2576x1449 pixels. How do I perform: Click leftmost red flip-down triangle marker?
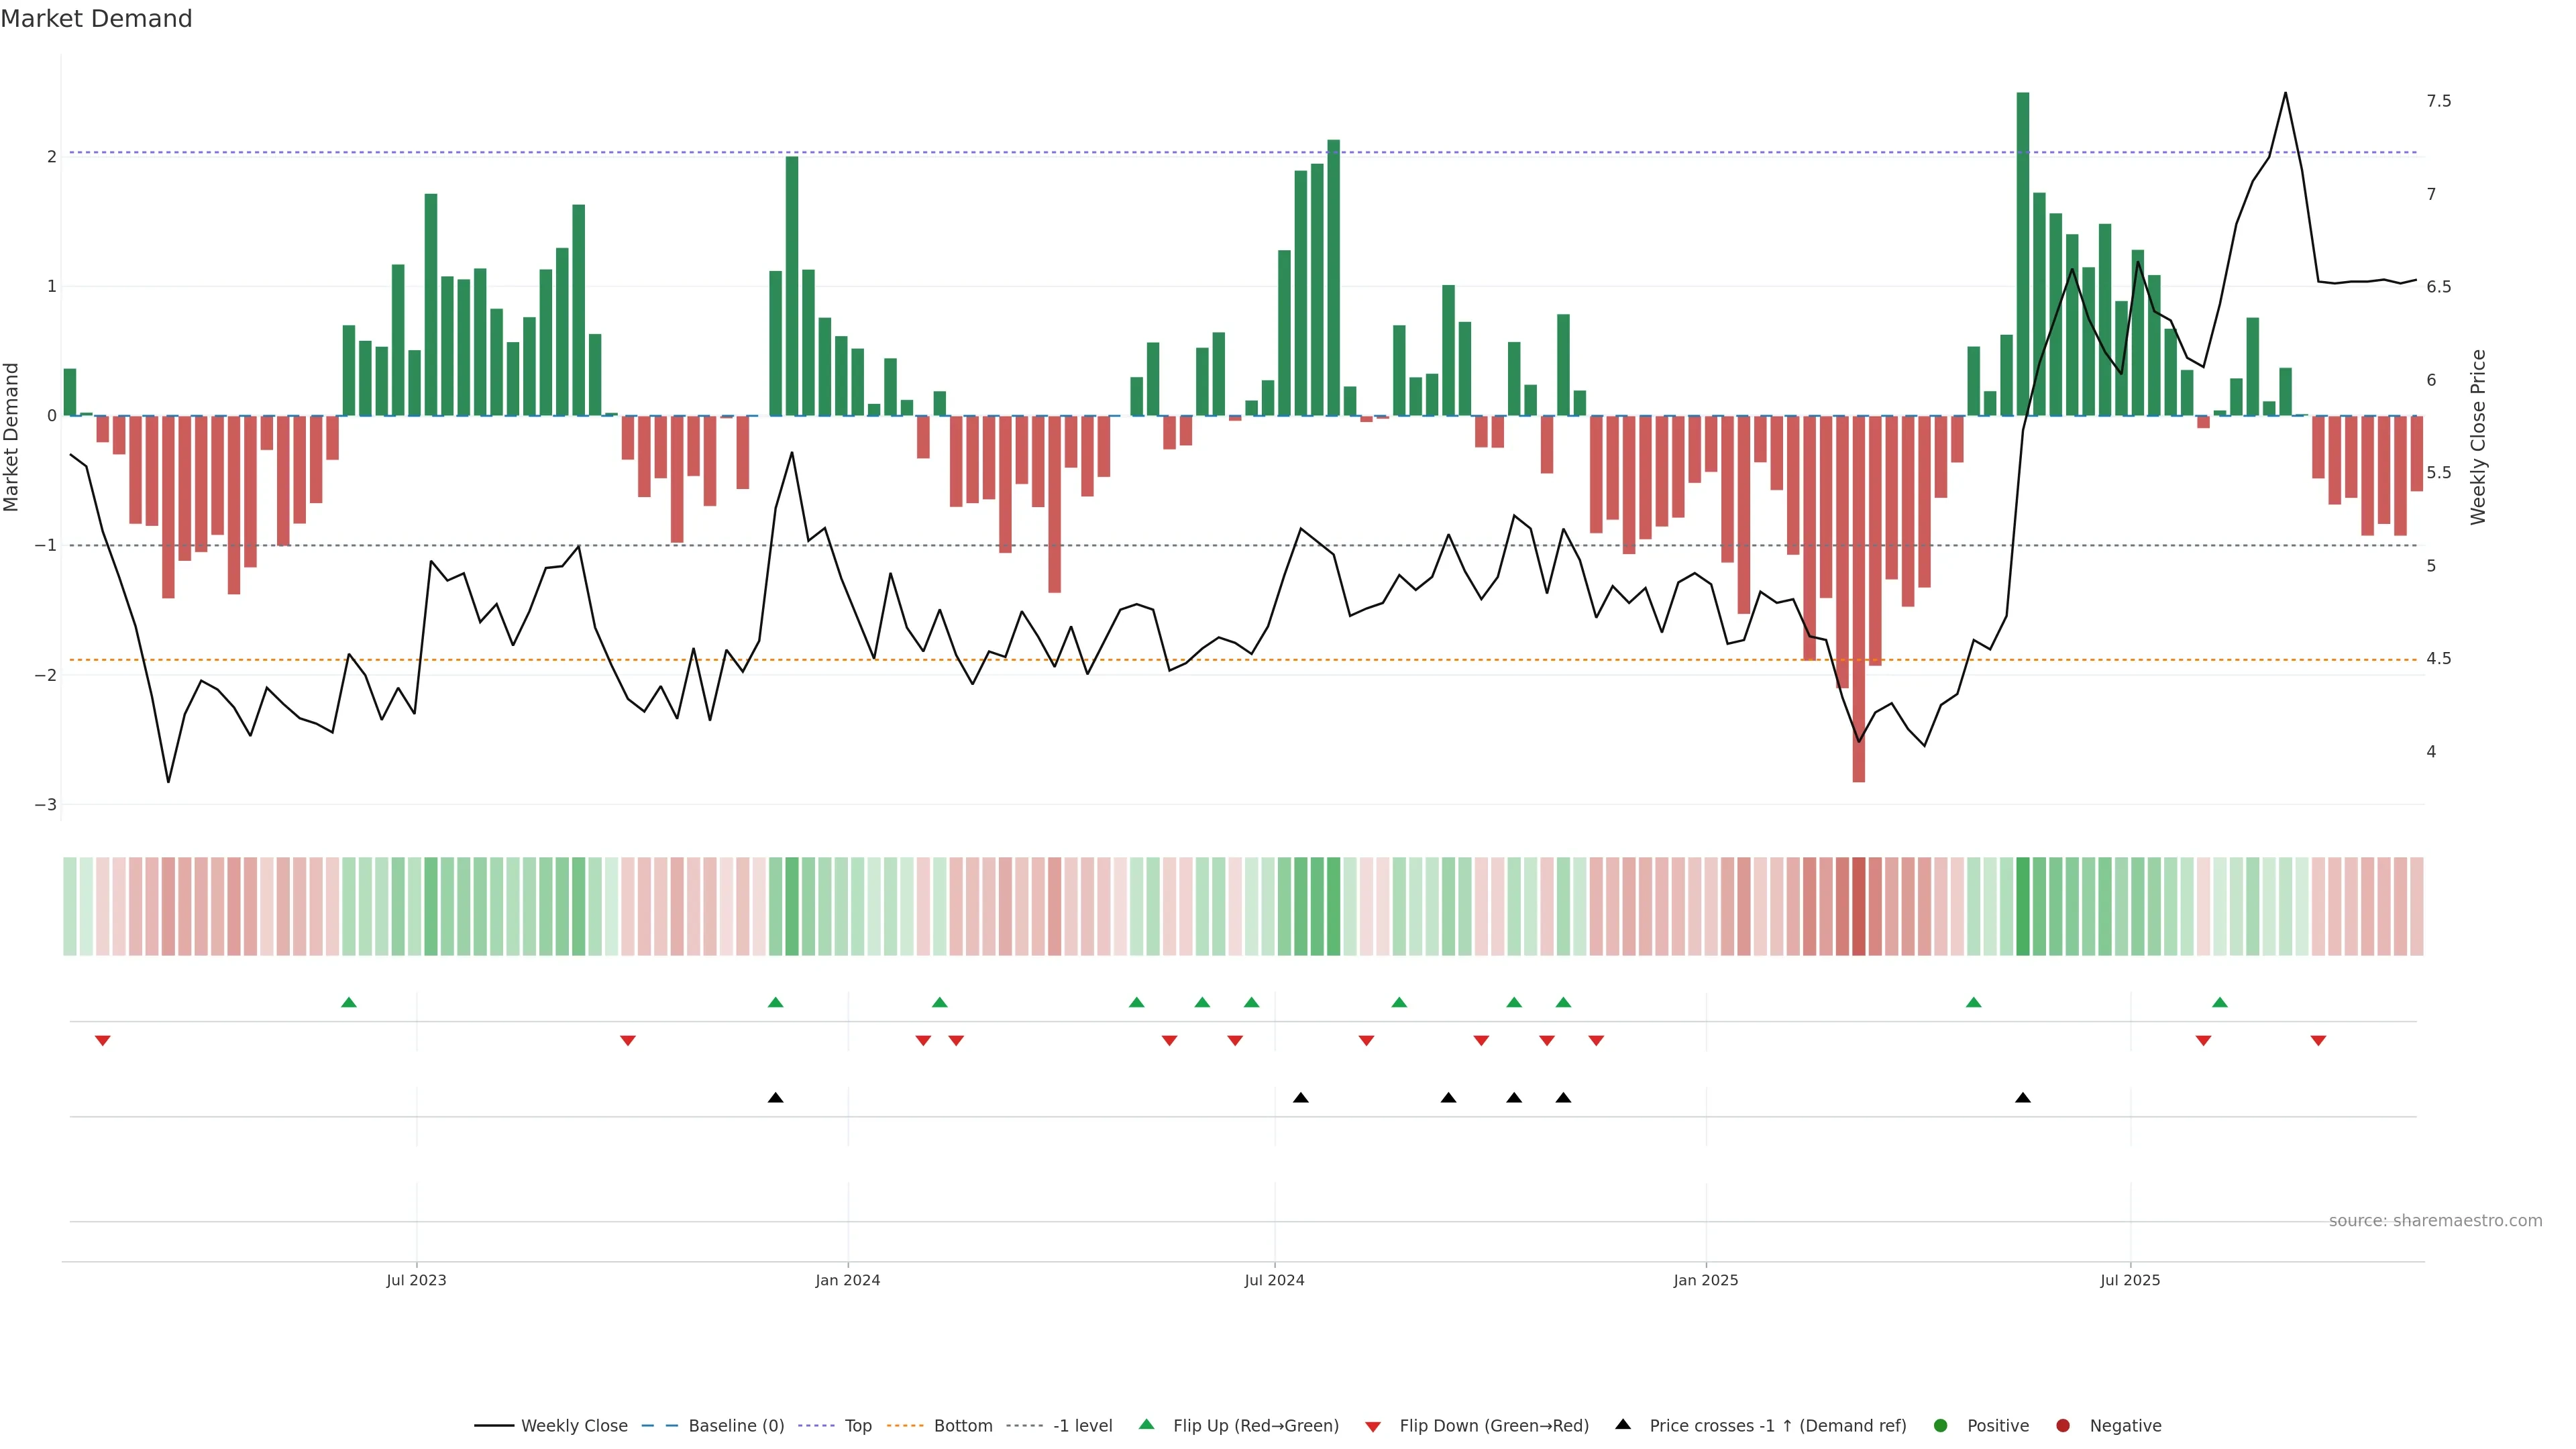(x=102, y=1041)
